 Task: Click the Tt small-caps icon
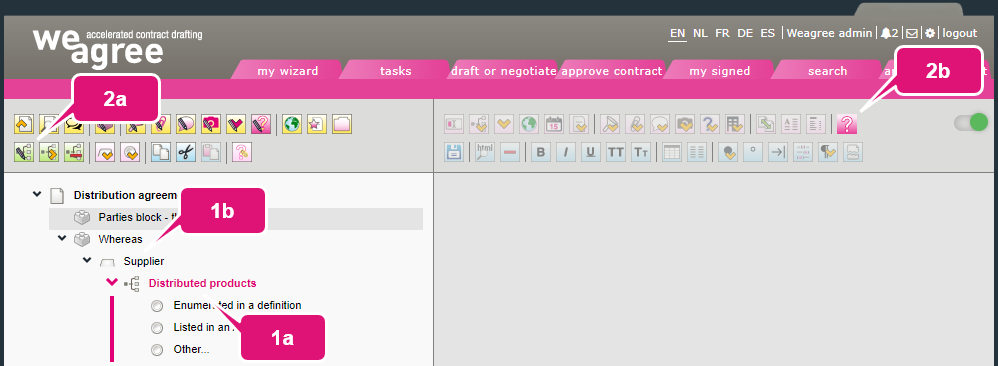click(641, 152)
